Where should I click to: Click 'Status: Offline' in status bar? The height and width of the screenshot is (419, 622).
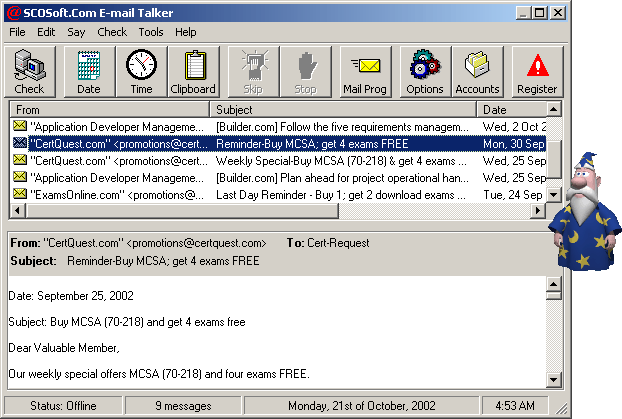coord(63,406)
